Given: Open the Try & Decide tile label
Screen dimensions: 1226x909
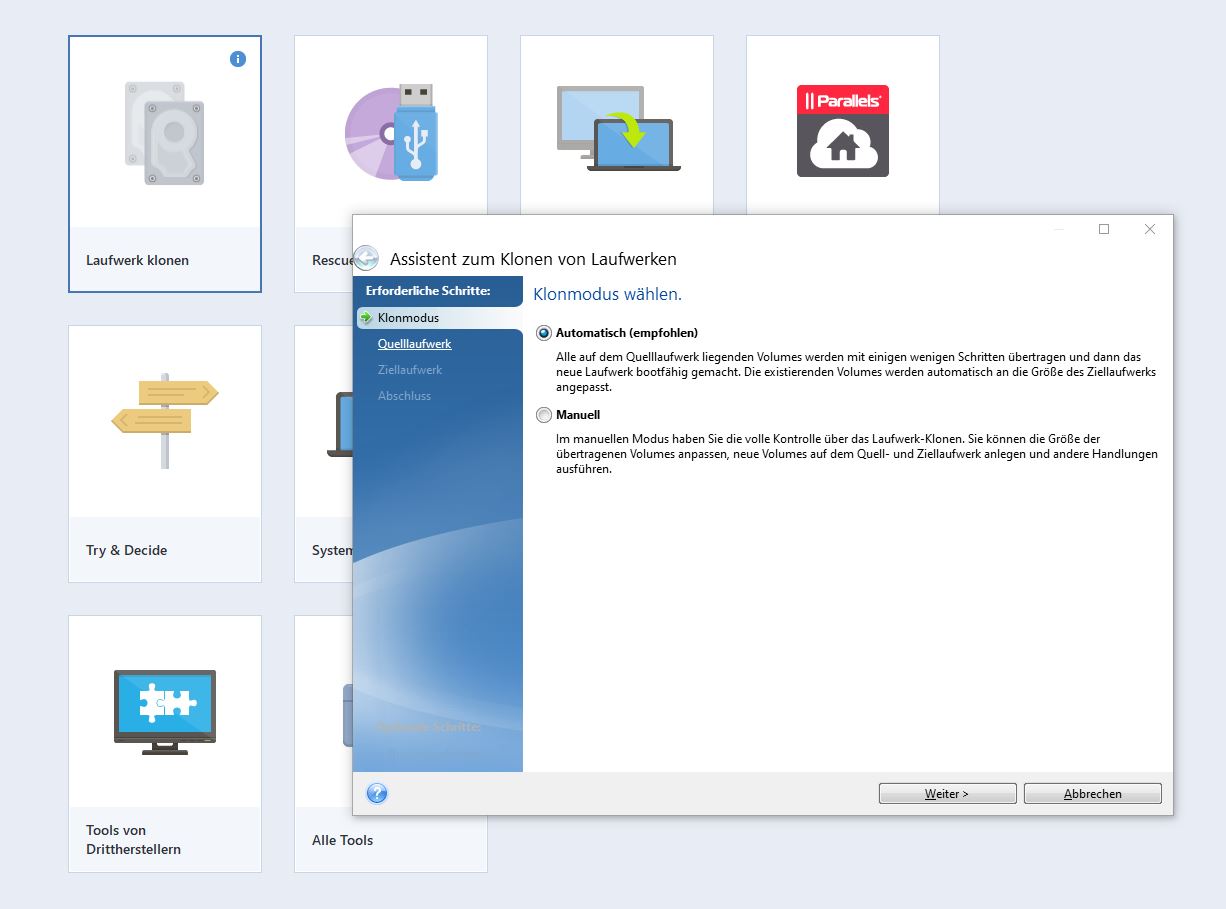Looking at the screenshot, I should click(126, 550).
